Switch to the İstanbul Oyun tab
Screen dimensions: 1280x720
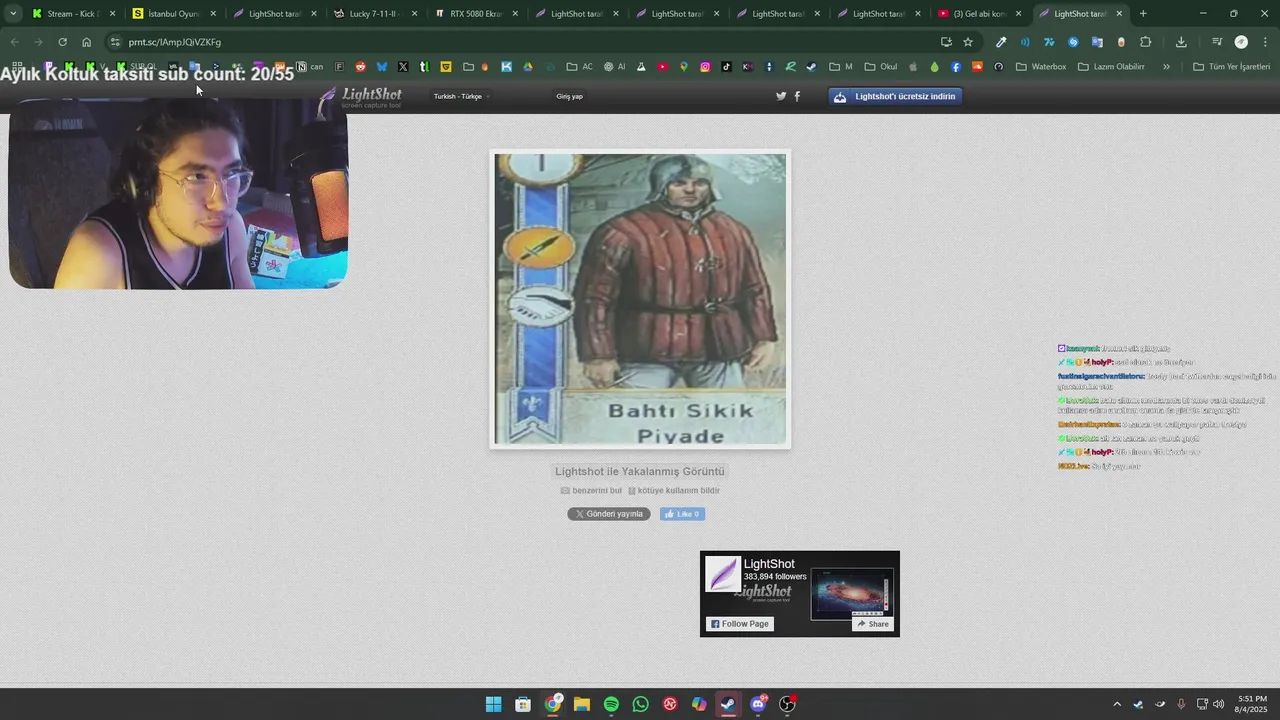click(175, 14)
